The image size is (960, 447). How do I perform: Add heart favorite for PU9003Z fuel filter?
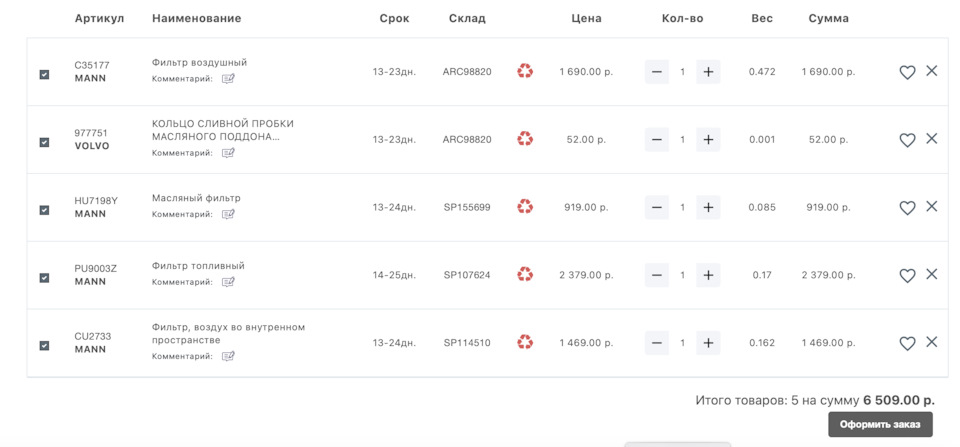(x=907, y=276)
